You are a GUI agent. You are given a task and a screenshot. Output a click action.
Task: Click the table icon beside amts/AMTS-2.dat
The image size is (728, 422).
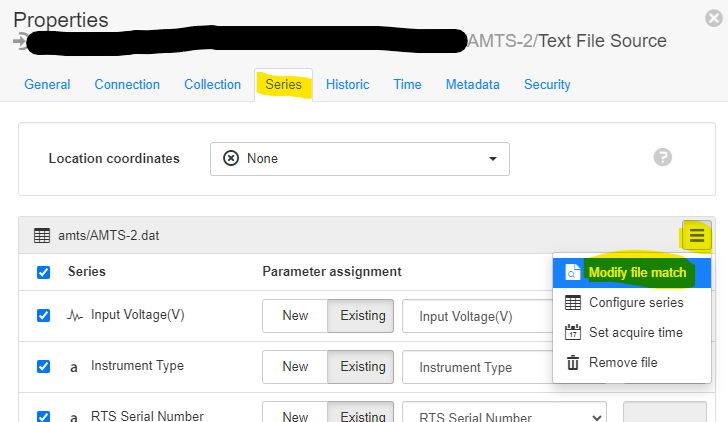pos(42,236)
